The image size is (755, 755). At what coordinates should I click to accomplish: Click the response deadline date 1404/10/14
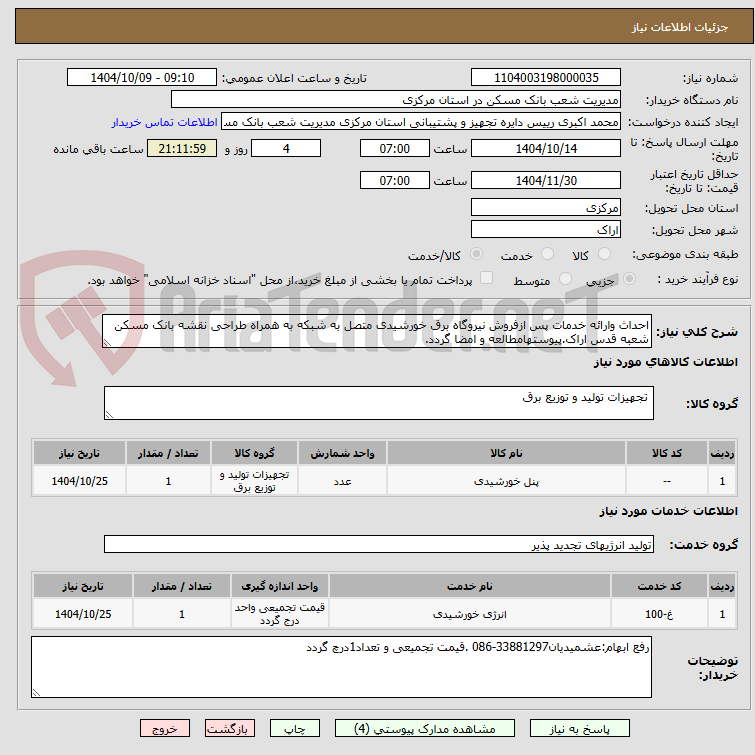click(546, 148)
